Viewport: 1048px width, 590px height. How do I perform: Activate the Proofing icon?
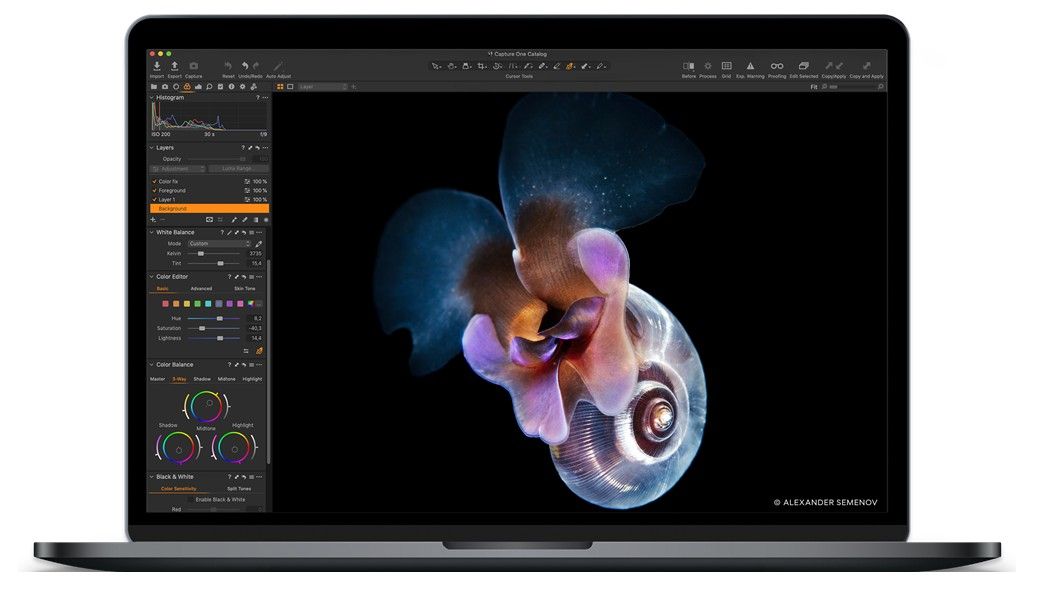[x=777, y=63]
